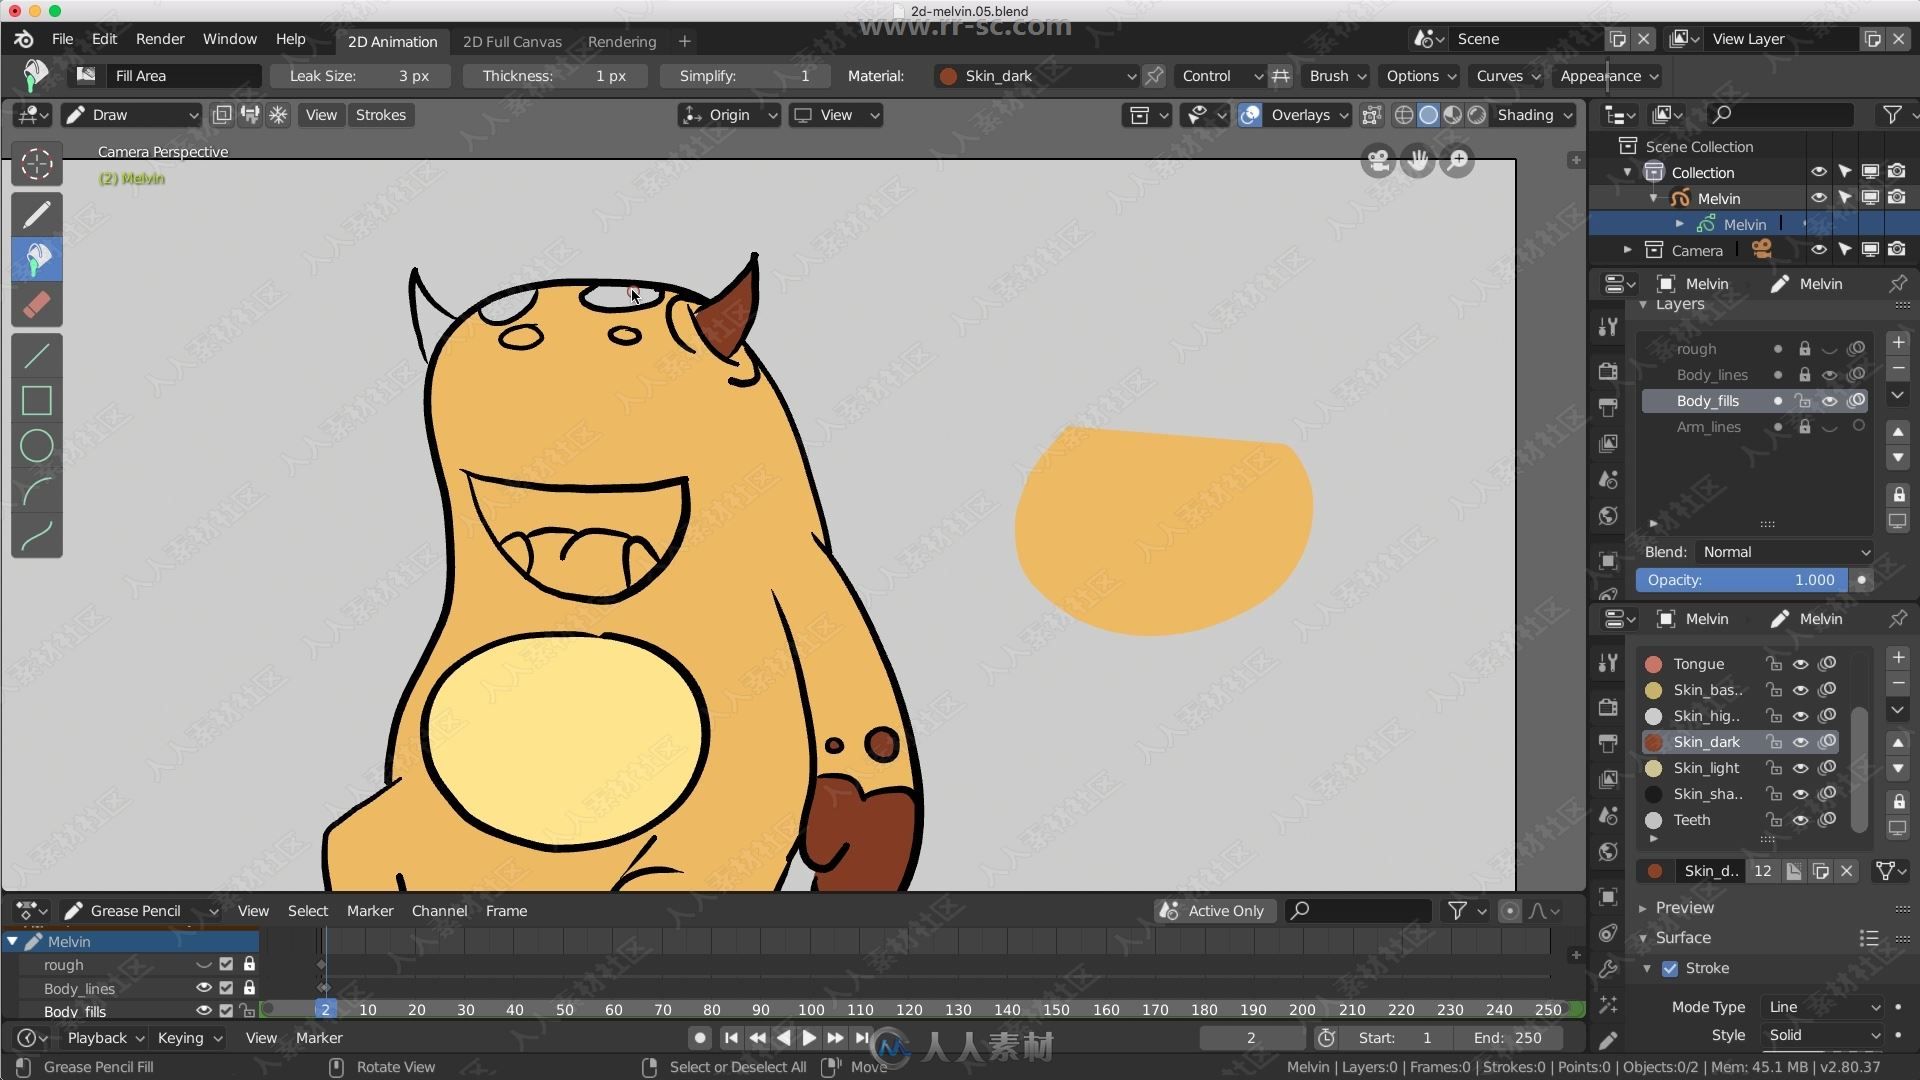The height and width of the screenshot is (1080, 1920).
Task: Select the Grease Pencil Fill tool
Action: tap(36, 257)
